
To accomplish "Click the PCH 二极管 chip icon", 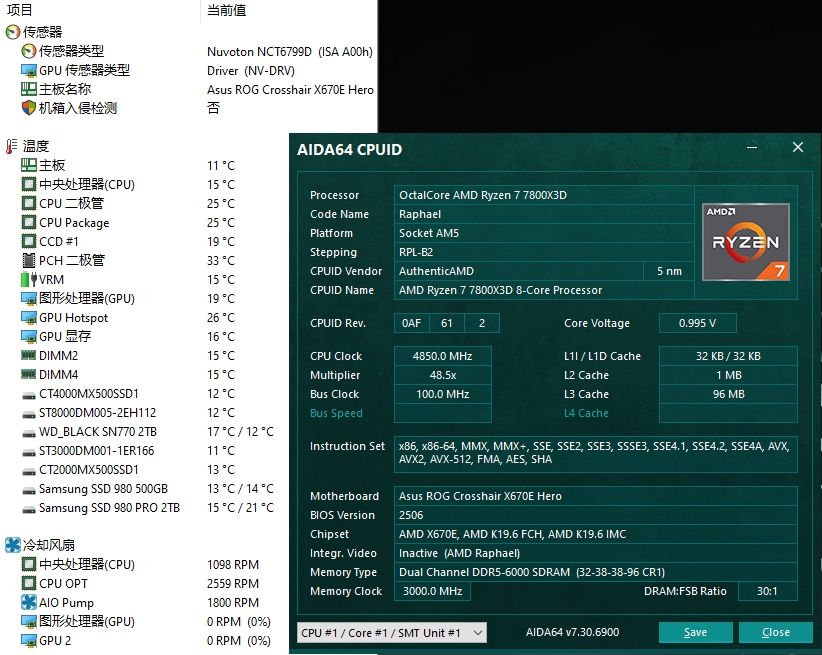I will coord(29,260).
